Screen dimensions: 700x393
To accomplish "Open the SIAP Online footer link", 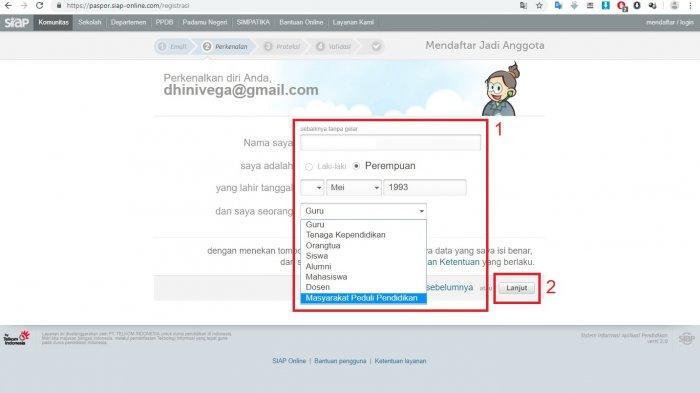I will (x=289, y=361).
